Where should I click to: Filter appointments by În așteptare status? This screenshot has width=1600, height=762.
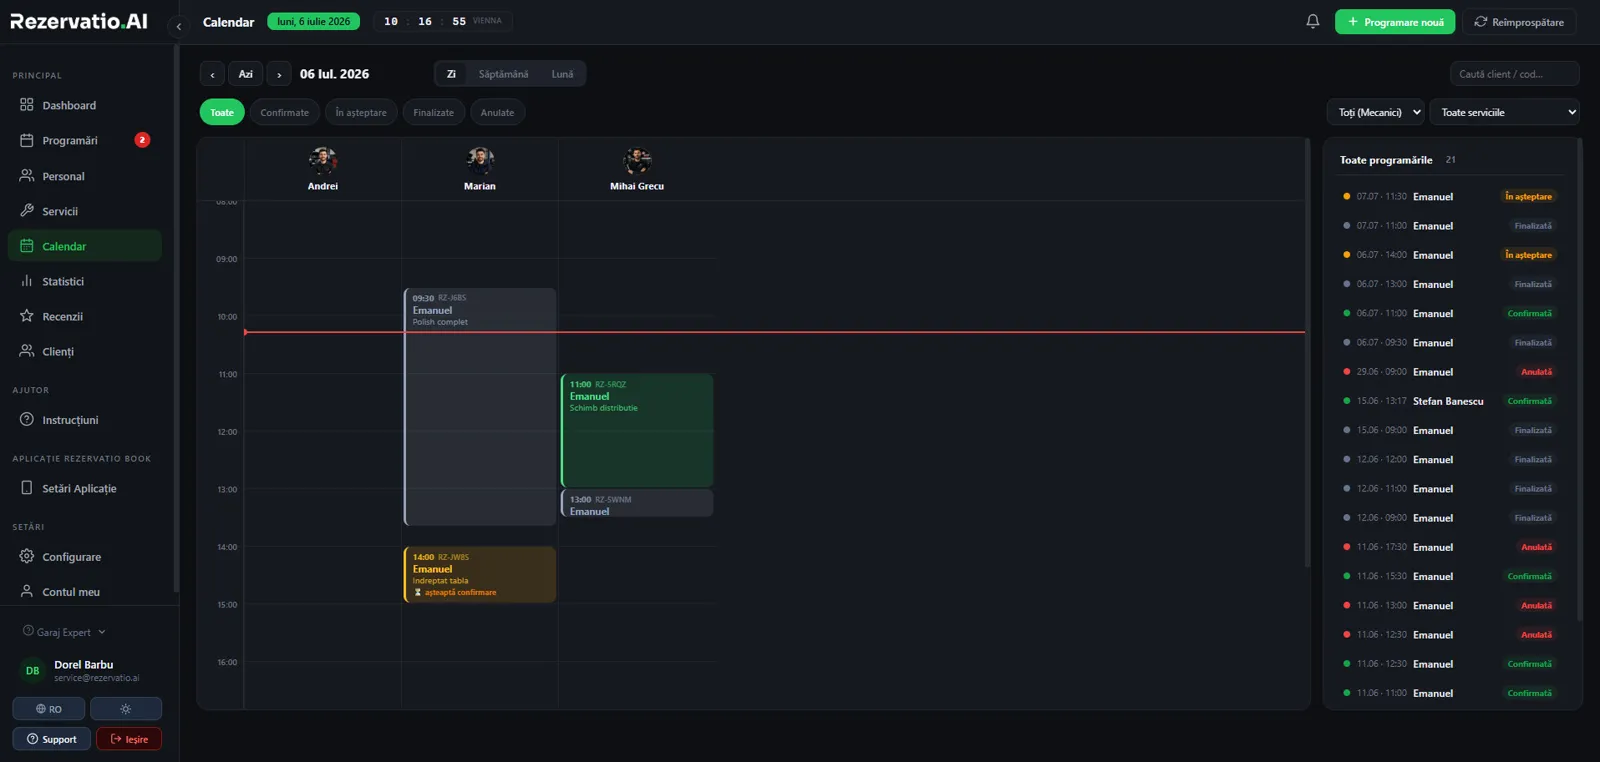361,112
